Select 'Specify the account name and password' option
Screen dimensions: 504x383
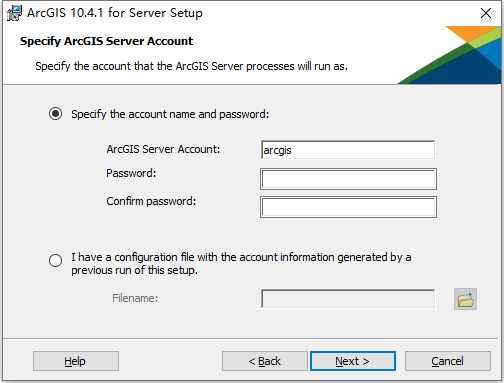pos(55,114)
